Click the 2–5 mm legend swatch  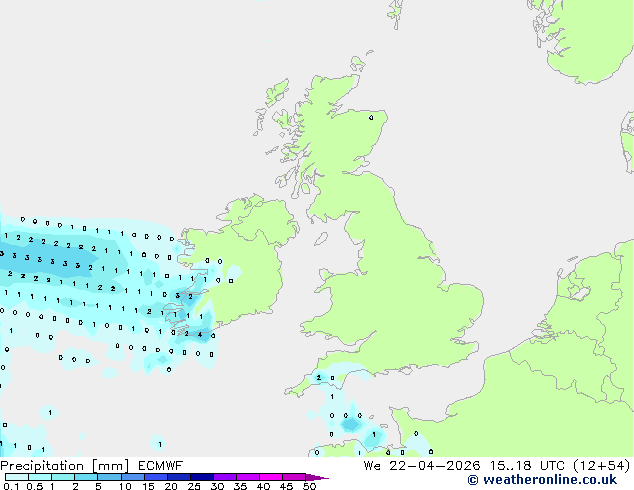point(86,477)
